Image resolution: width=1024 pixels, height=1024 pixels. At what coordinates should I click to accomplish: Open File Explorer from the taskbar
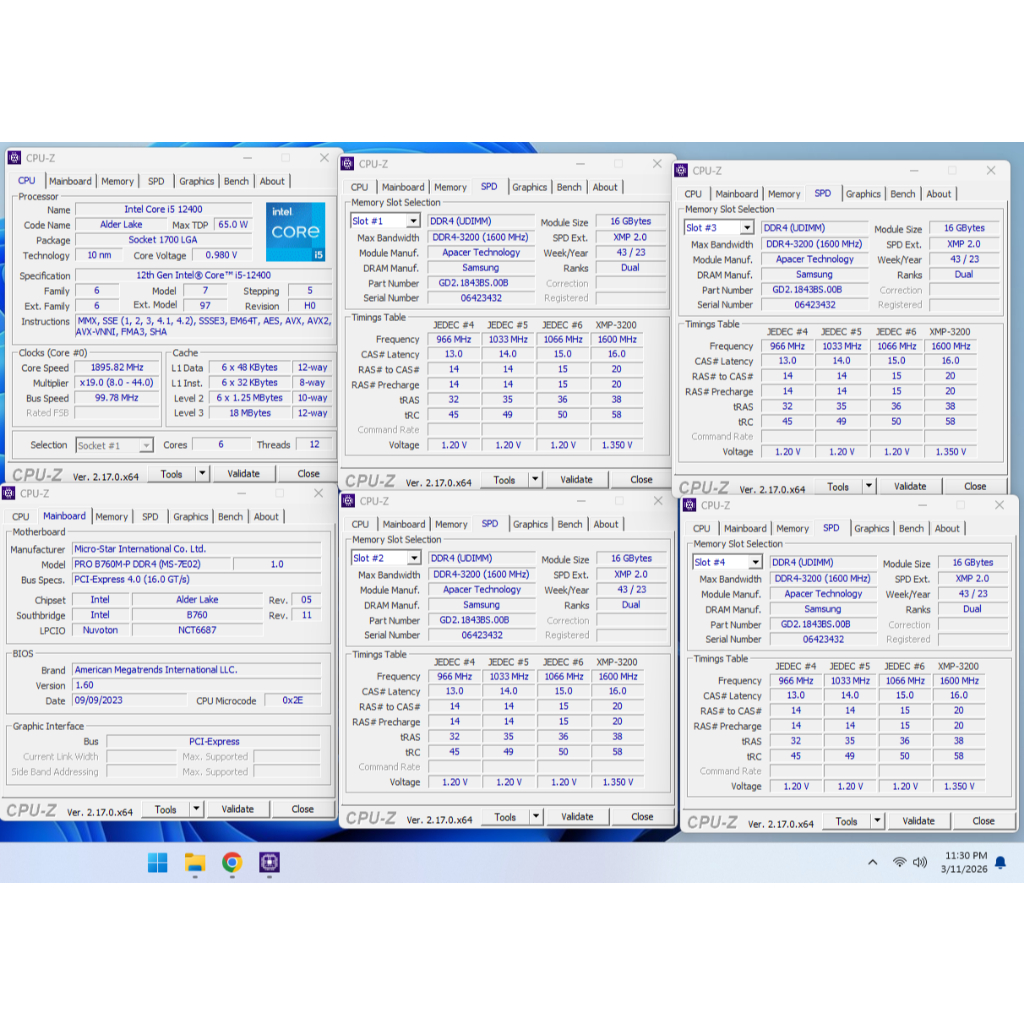pos(195,862)
